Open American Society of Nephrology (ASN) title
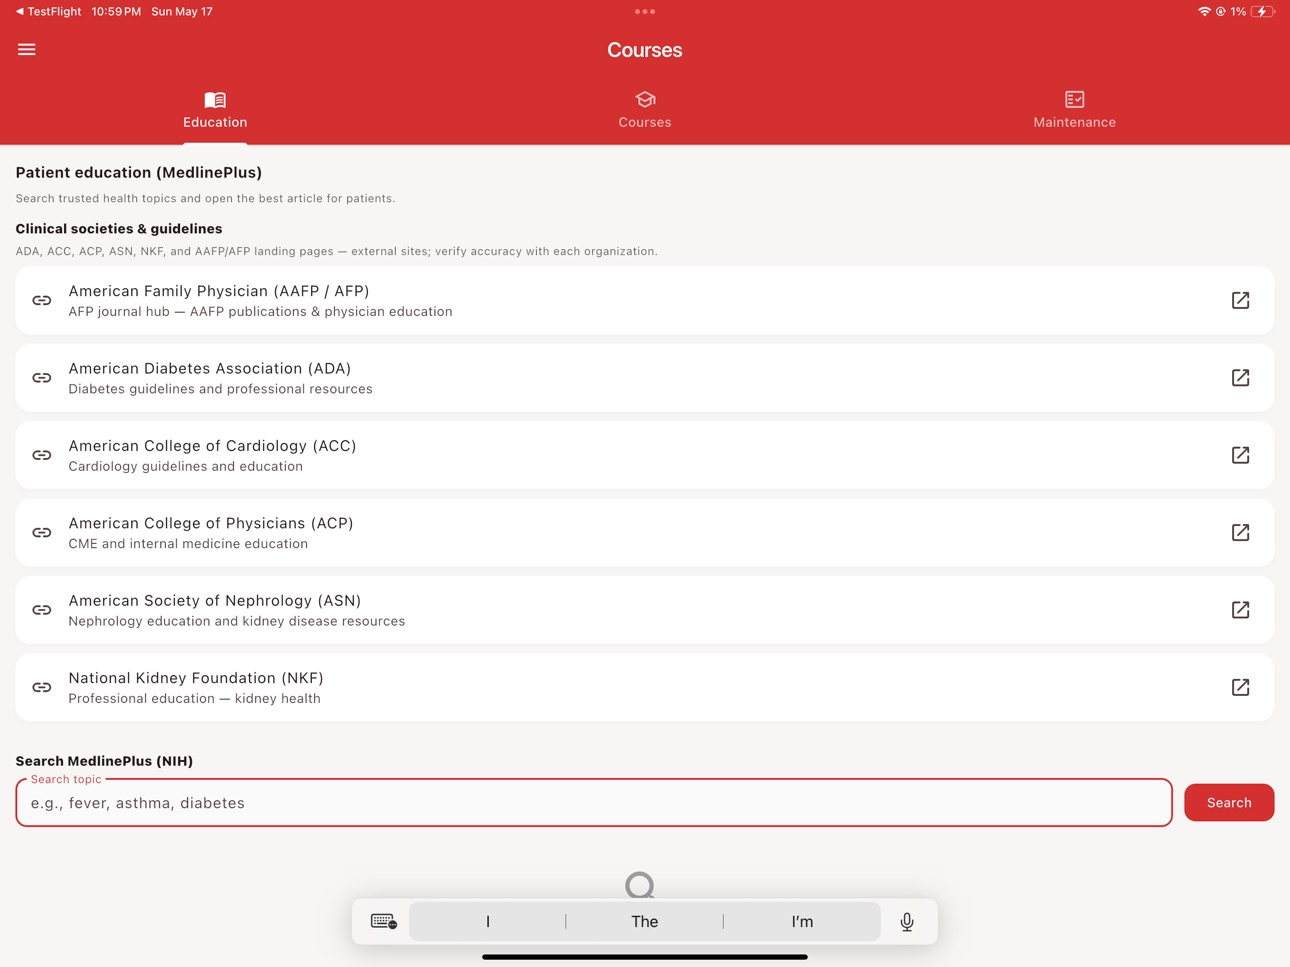The image size is (1290, 967). (x=215, y=601)
